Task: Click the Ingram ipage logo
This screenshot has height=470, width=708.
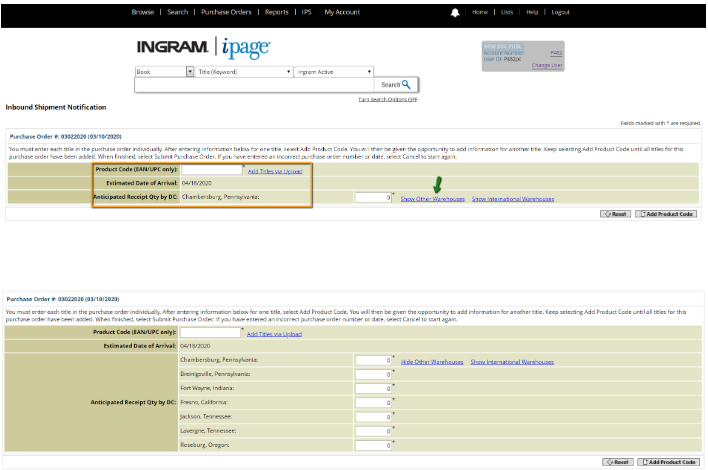Action: tap(203, 47)
